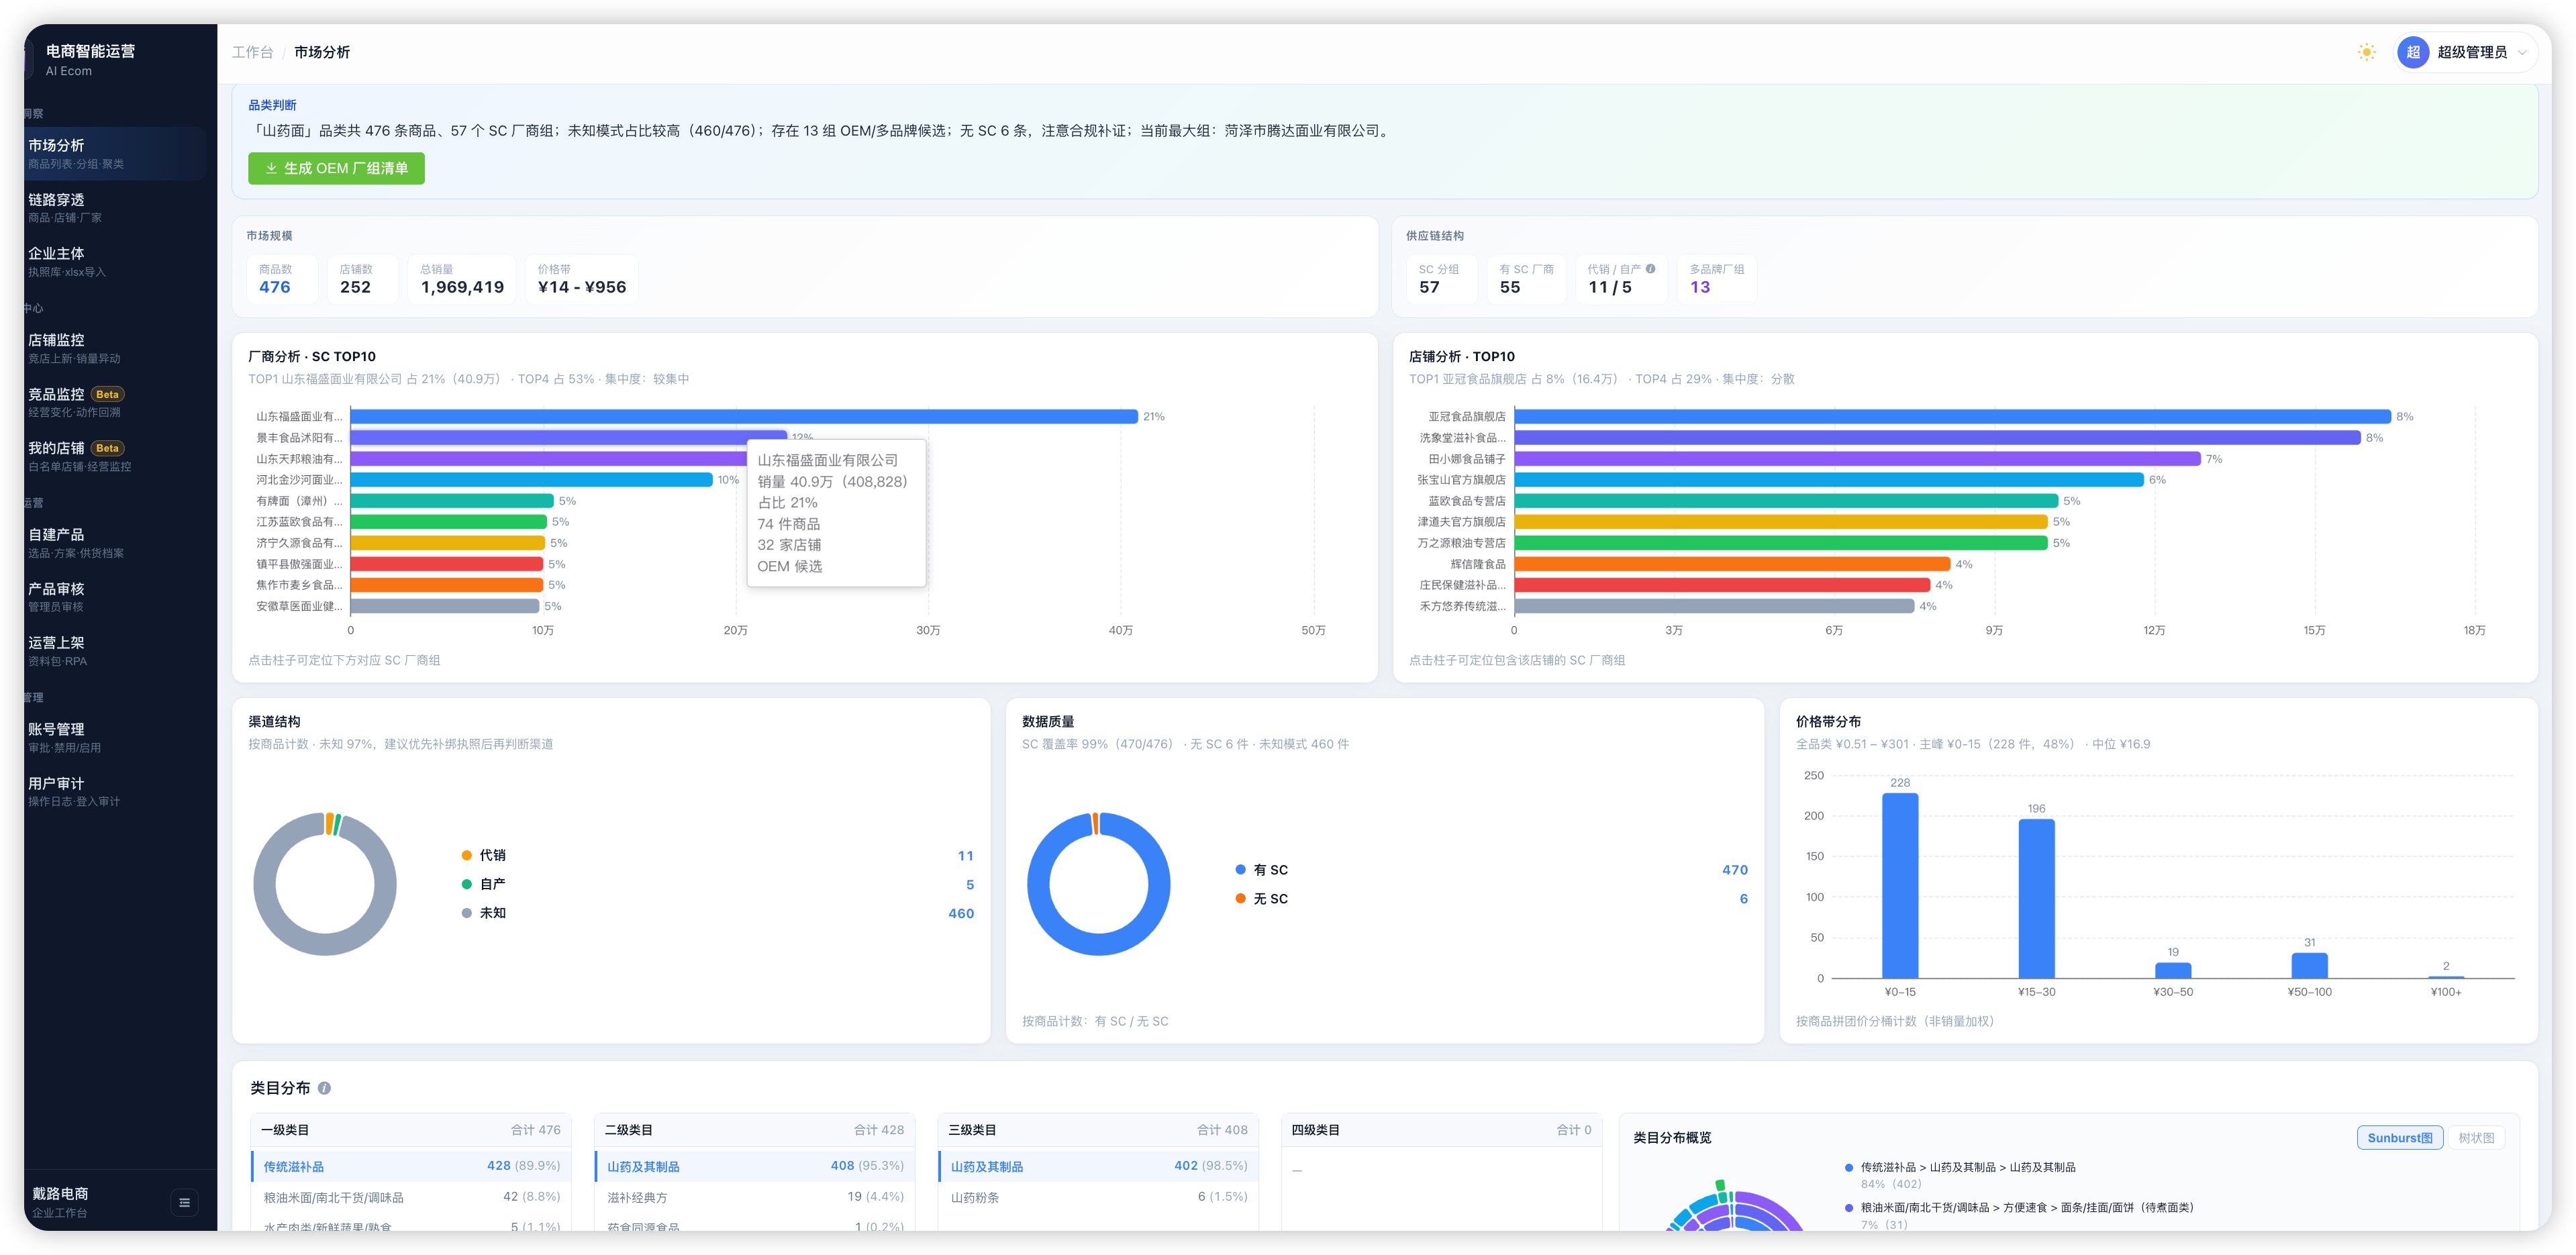Click the 亚冠食品旗舰店 8% bar
The width and height of the screenshot is (2576, 1255).
pos(1952,416)
